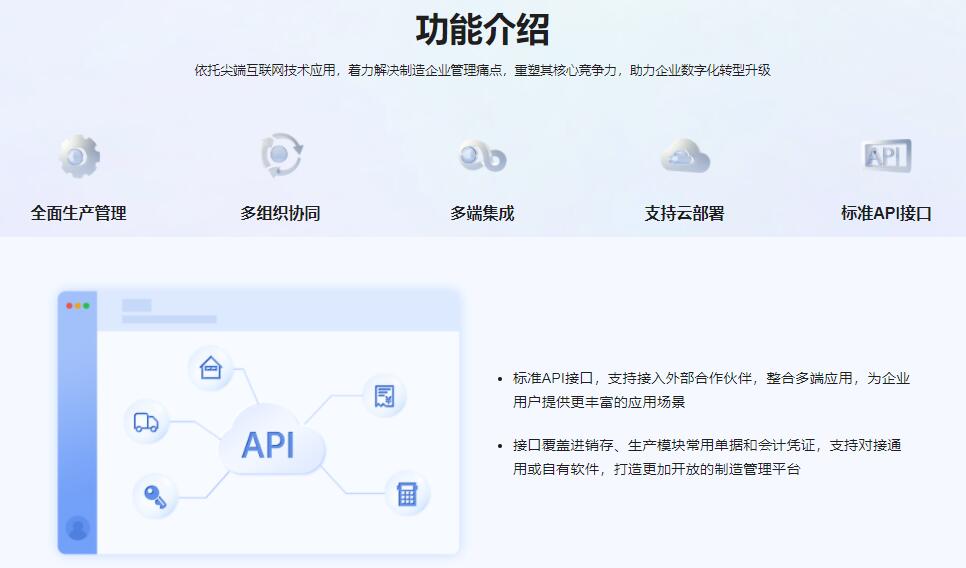Select the calculator icon in the illustration
The width and height of the screenshot is (966, 568).
407,494
